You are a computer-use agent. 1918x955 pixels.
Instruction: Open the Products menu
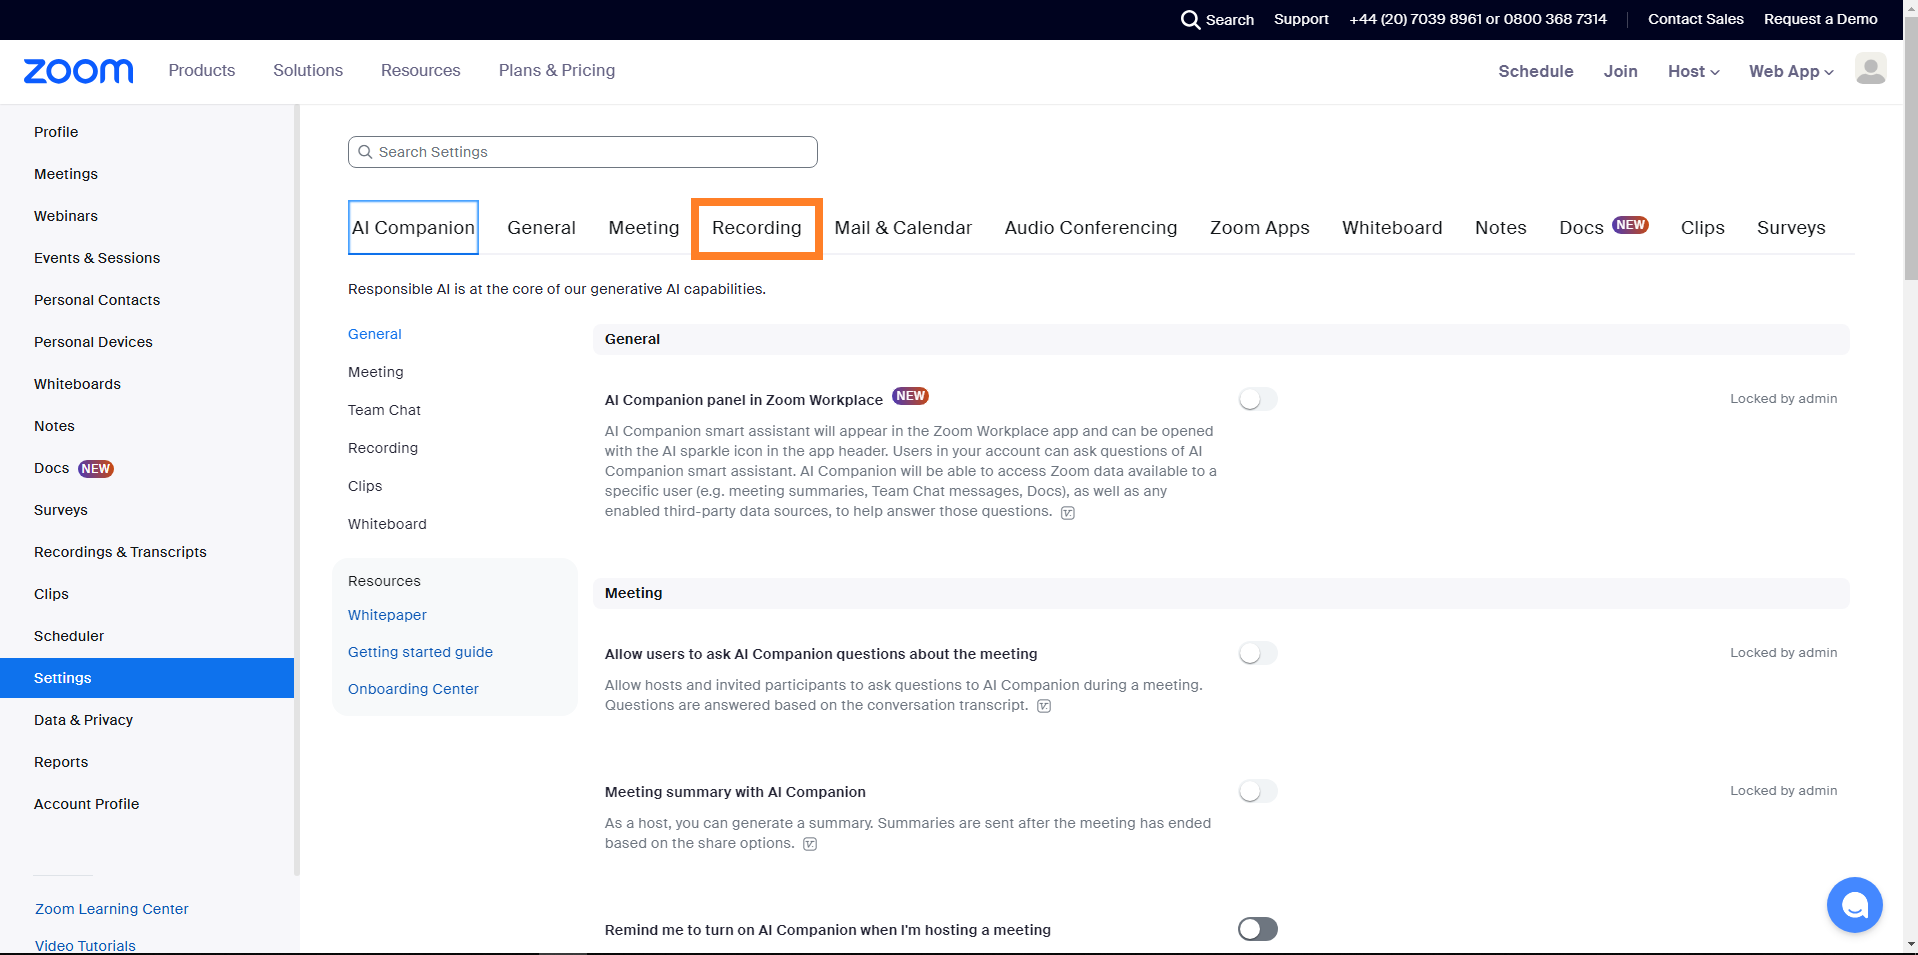(202, 70)
